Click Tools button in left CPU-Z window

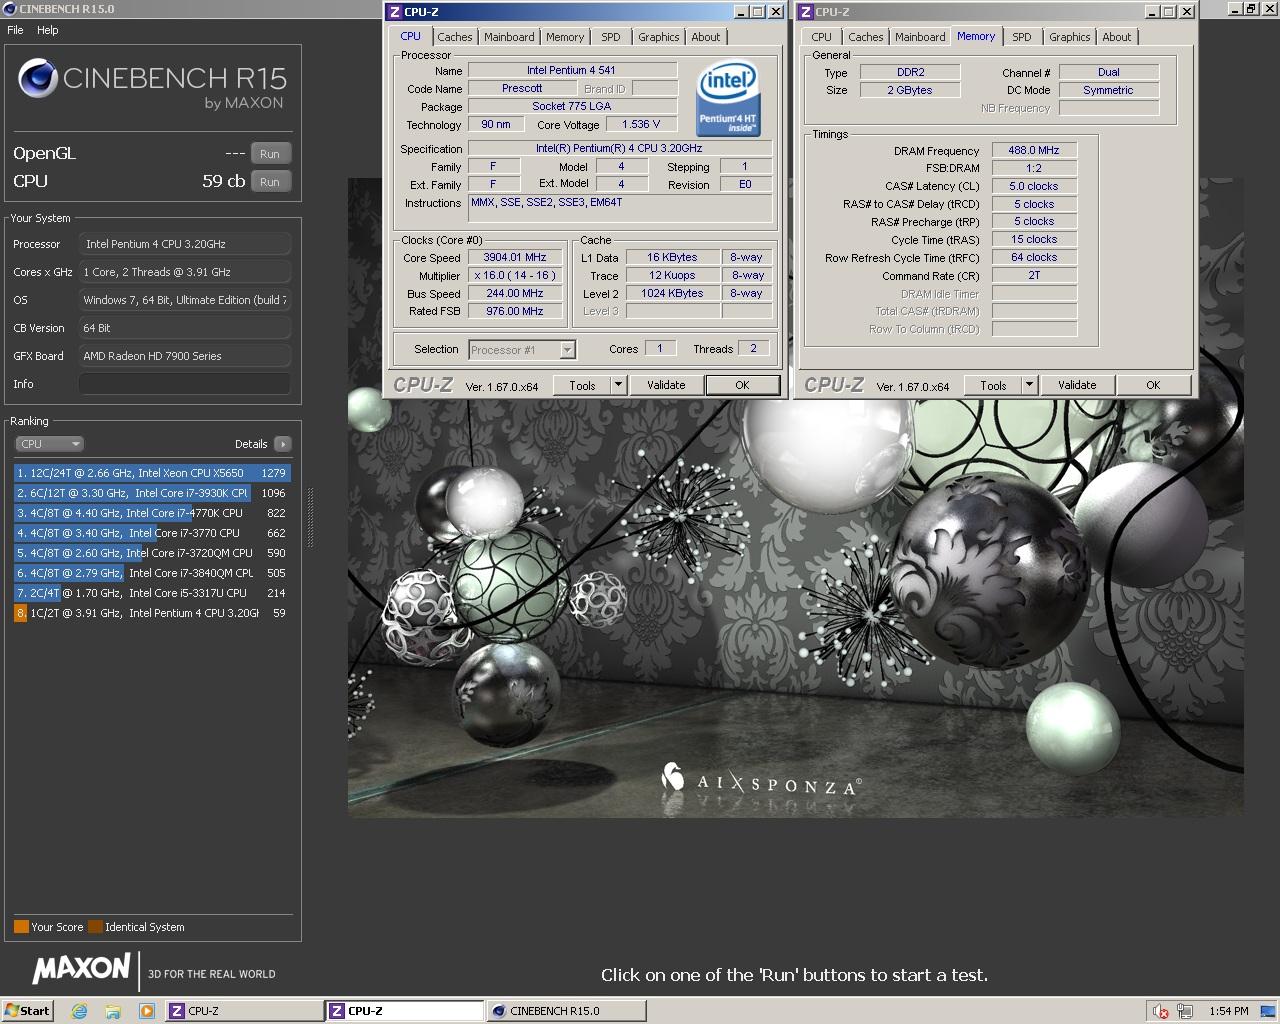582,385
